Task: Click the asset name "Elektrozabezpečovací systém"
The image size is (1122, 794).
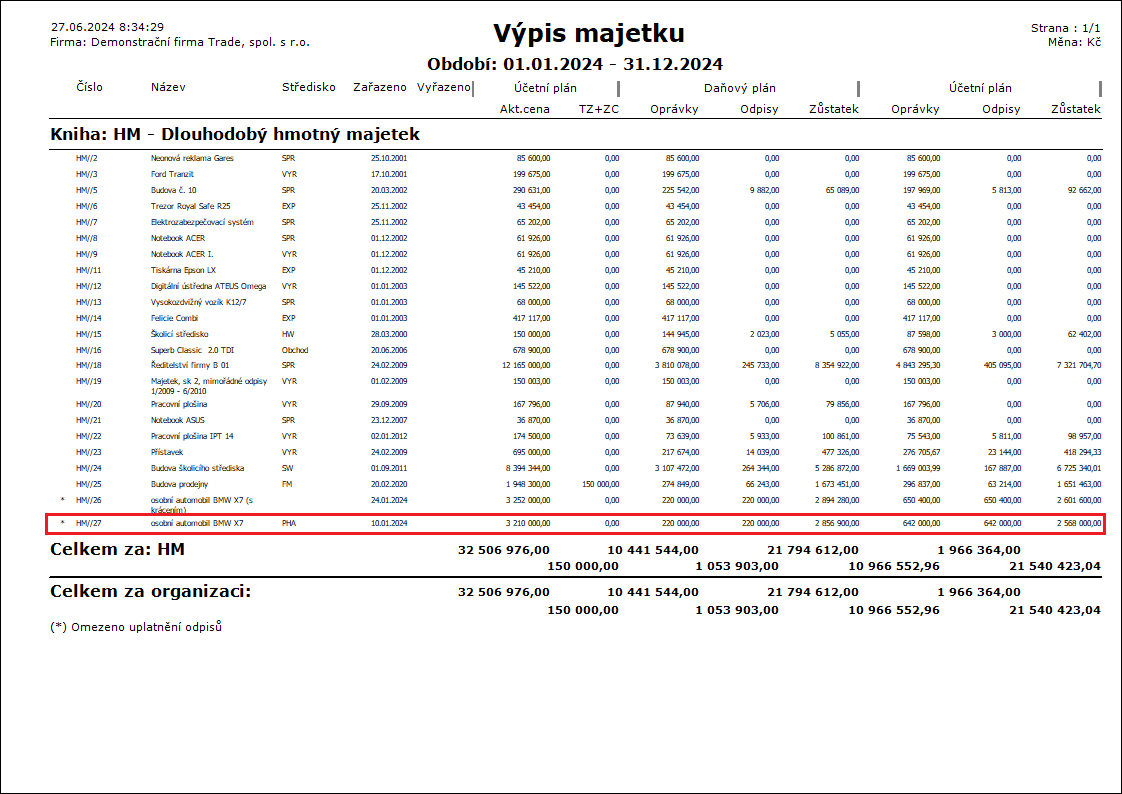Action: click(202, 222)
